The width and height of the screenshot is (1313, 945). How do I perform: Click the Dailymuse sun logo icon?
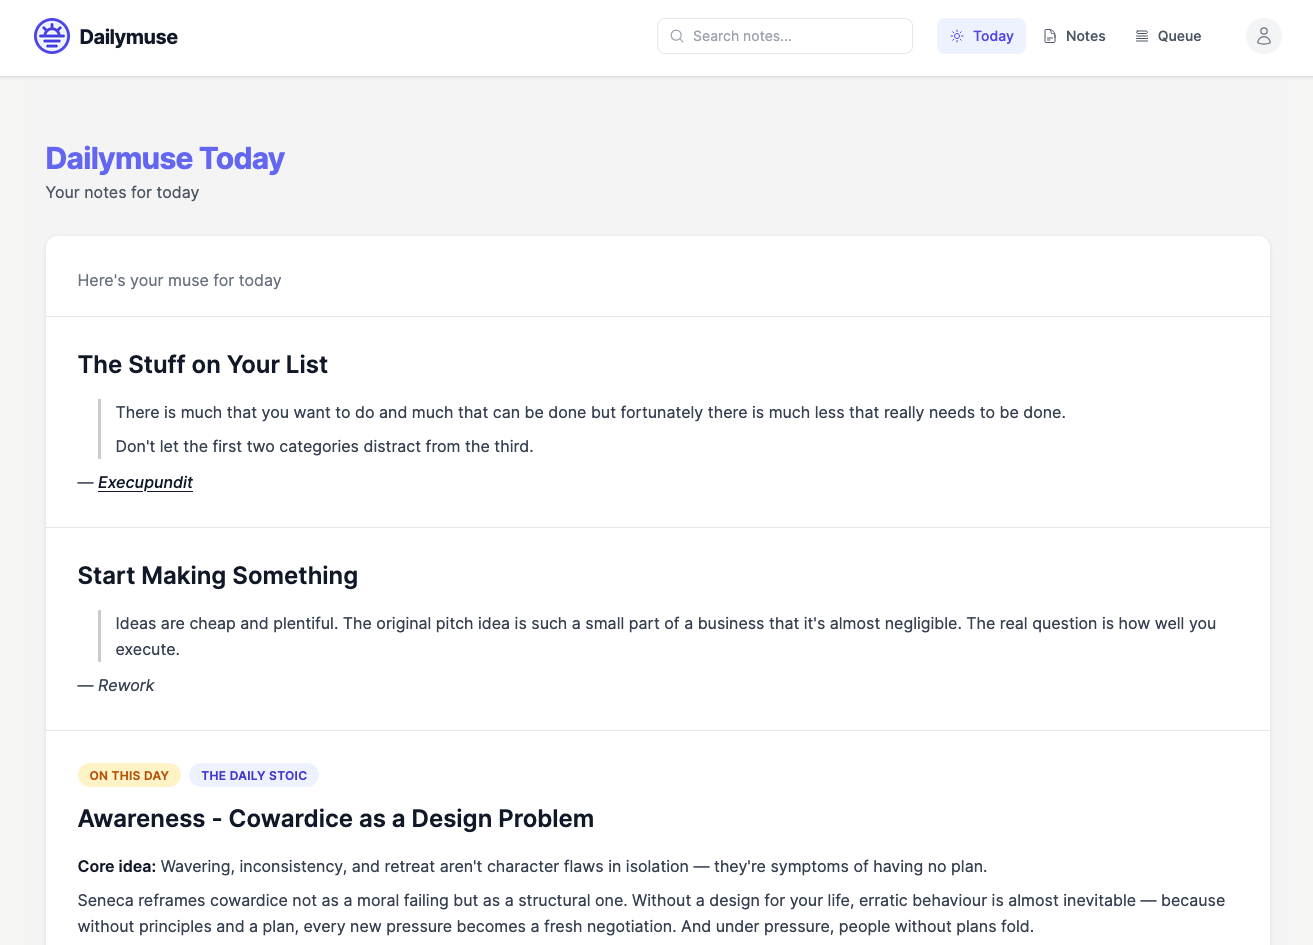(52, 36)
